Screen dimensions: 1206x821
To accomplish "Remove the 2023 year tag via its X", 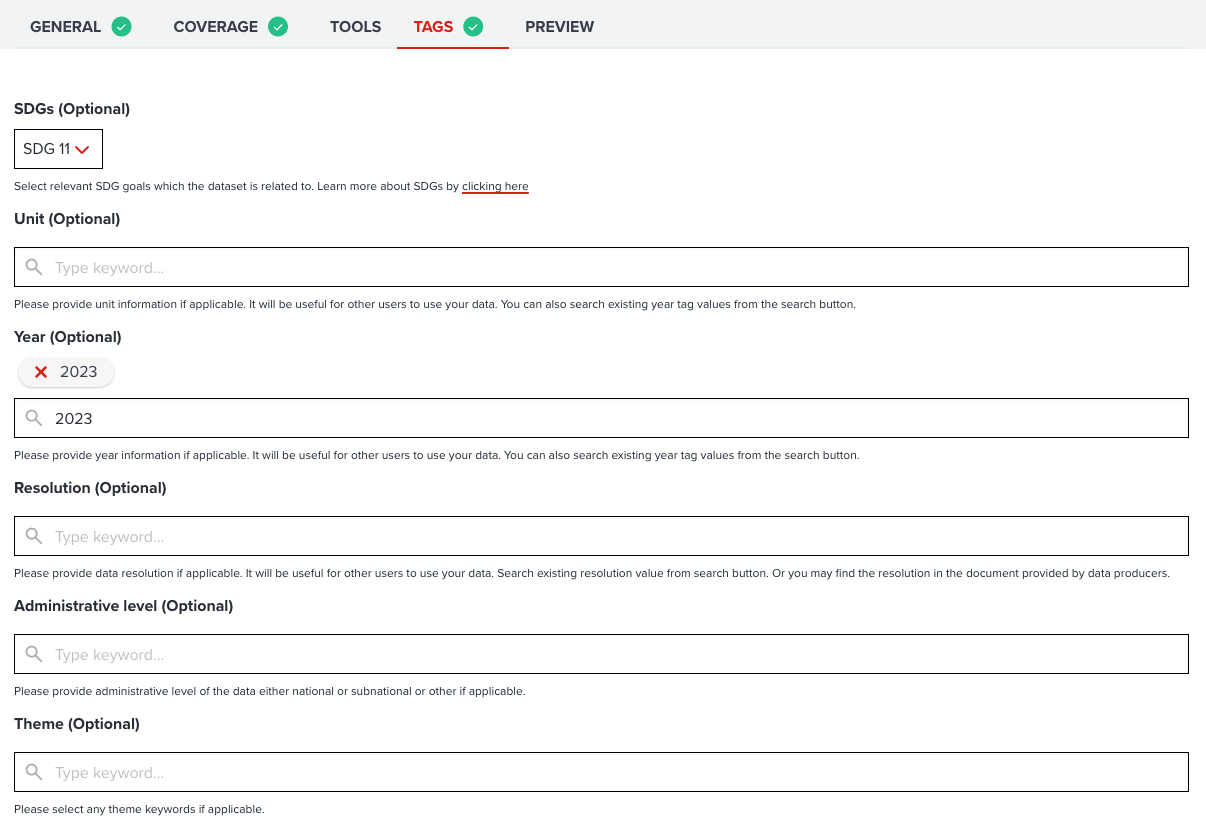I will click(39, 371).
